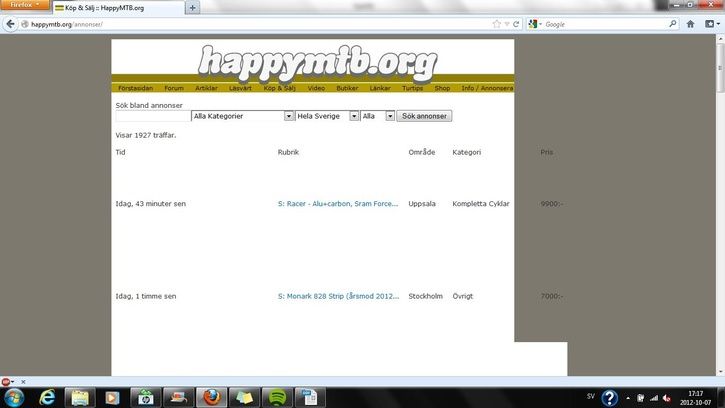The width and height of the screenshot is (725, 408).
Task: Open Windows Media Player from the taskbar
Action: [111, 397]
